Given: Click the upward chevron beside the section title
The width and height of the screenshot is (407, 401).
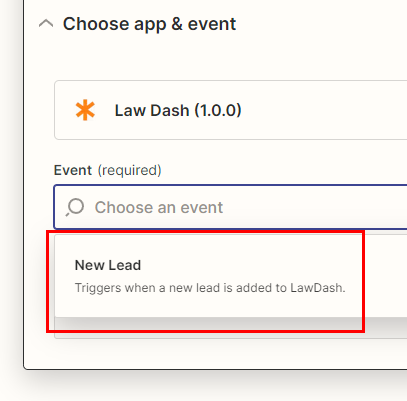Looking at the screenshot, I should 46,24.
